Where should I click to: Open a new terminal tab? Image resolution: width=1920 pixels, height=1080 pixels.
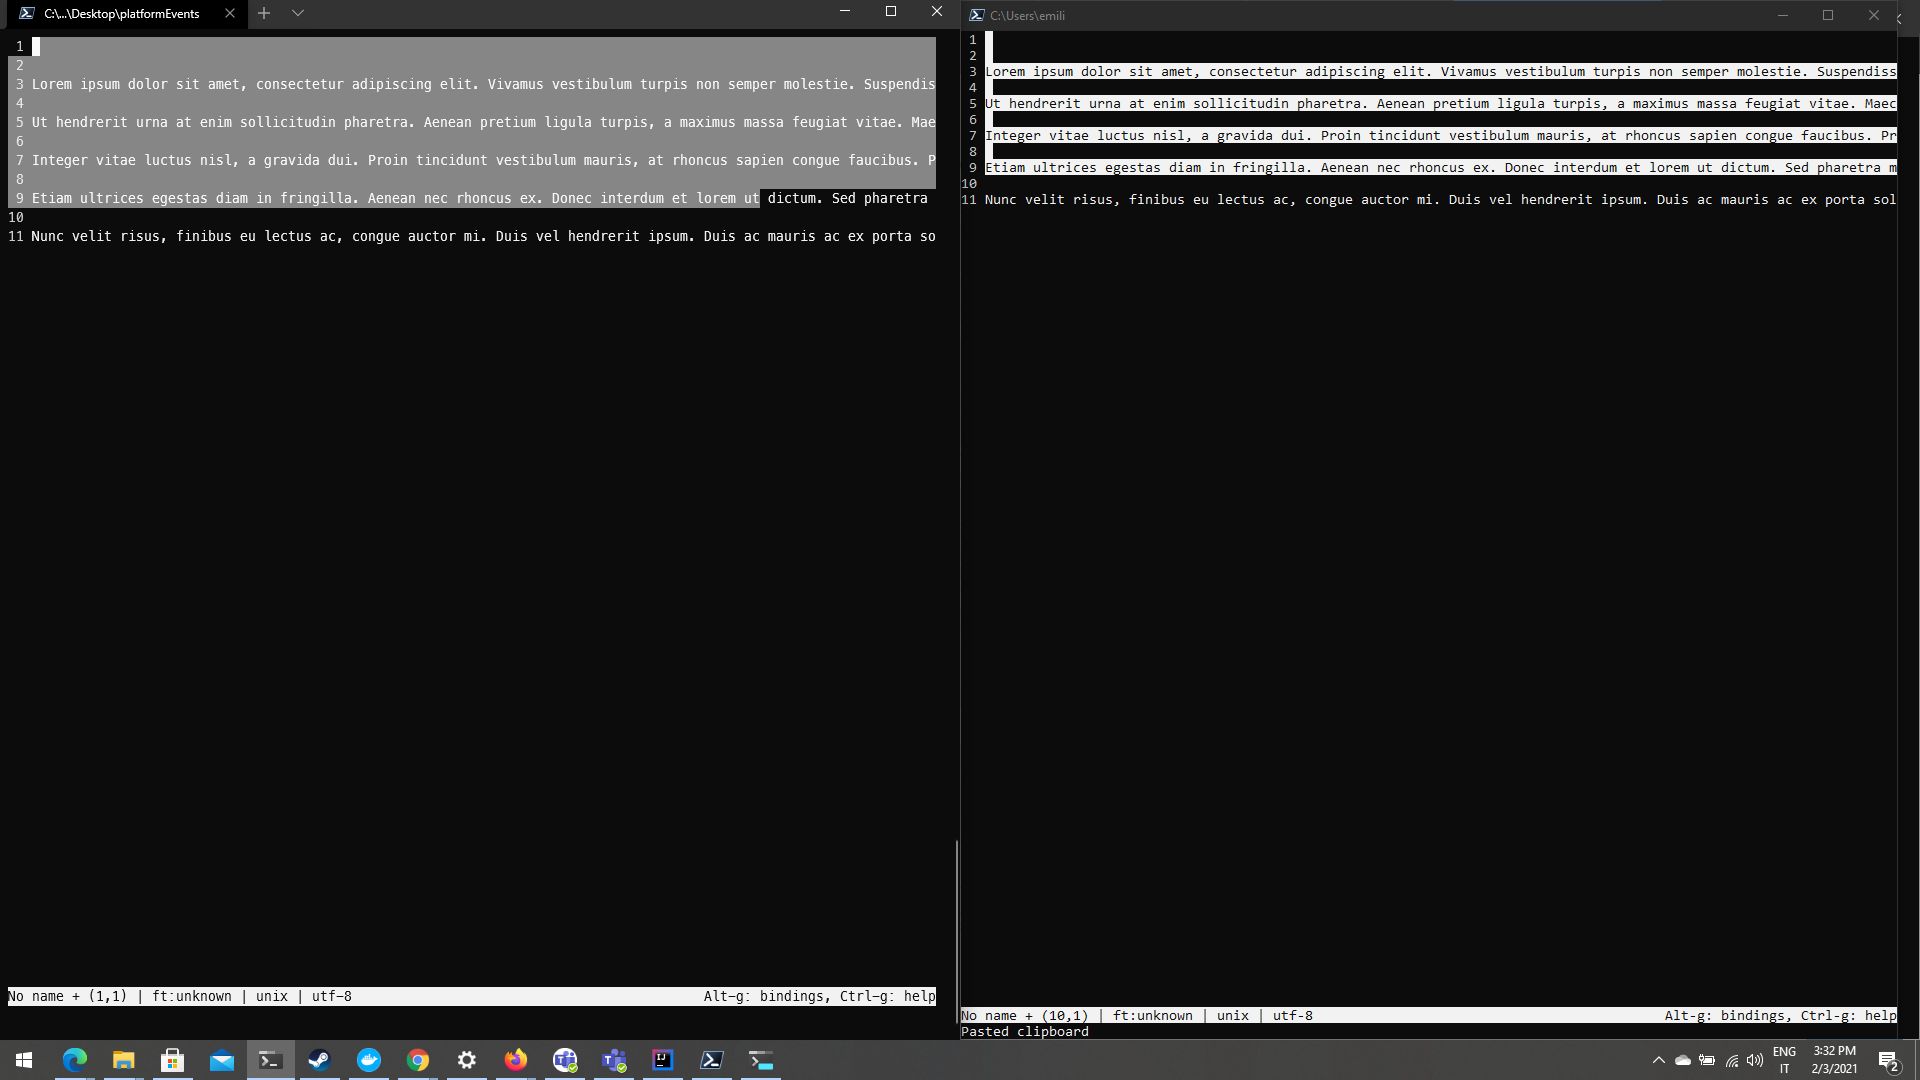(264, 13)
